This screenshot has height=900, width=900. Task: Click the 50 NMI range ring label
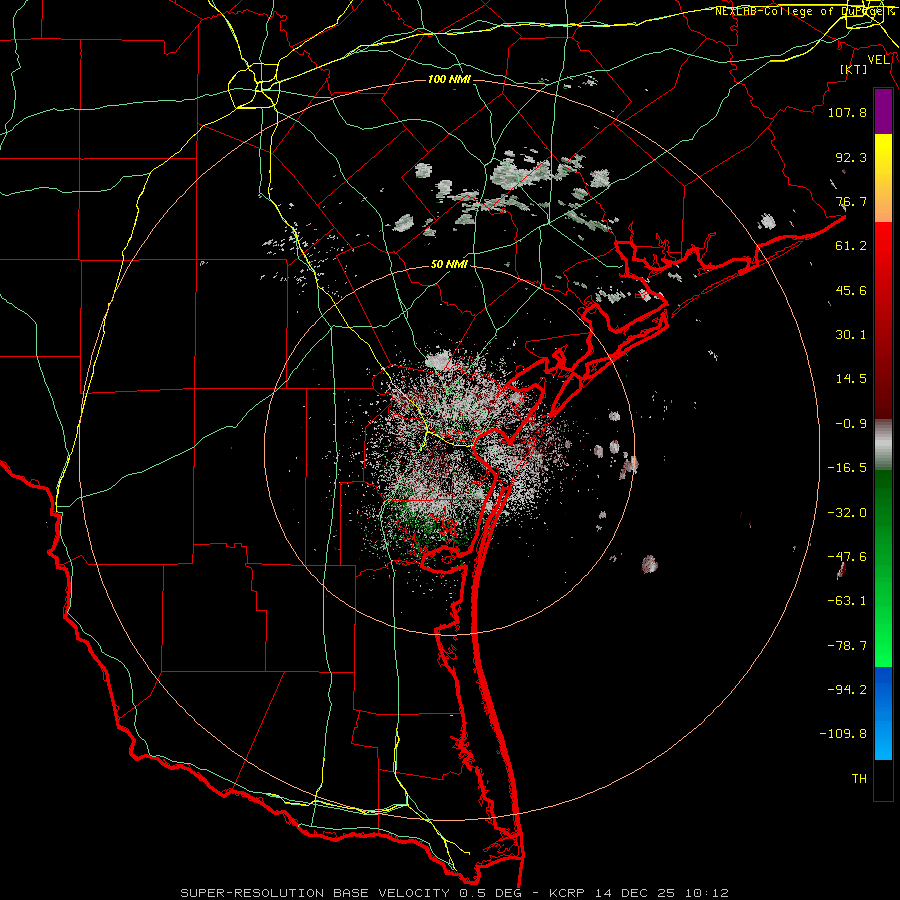pos(449,264)
